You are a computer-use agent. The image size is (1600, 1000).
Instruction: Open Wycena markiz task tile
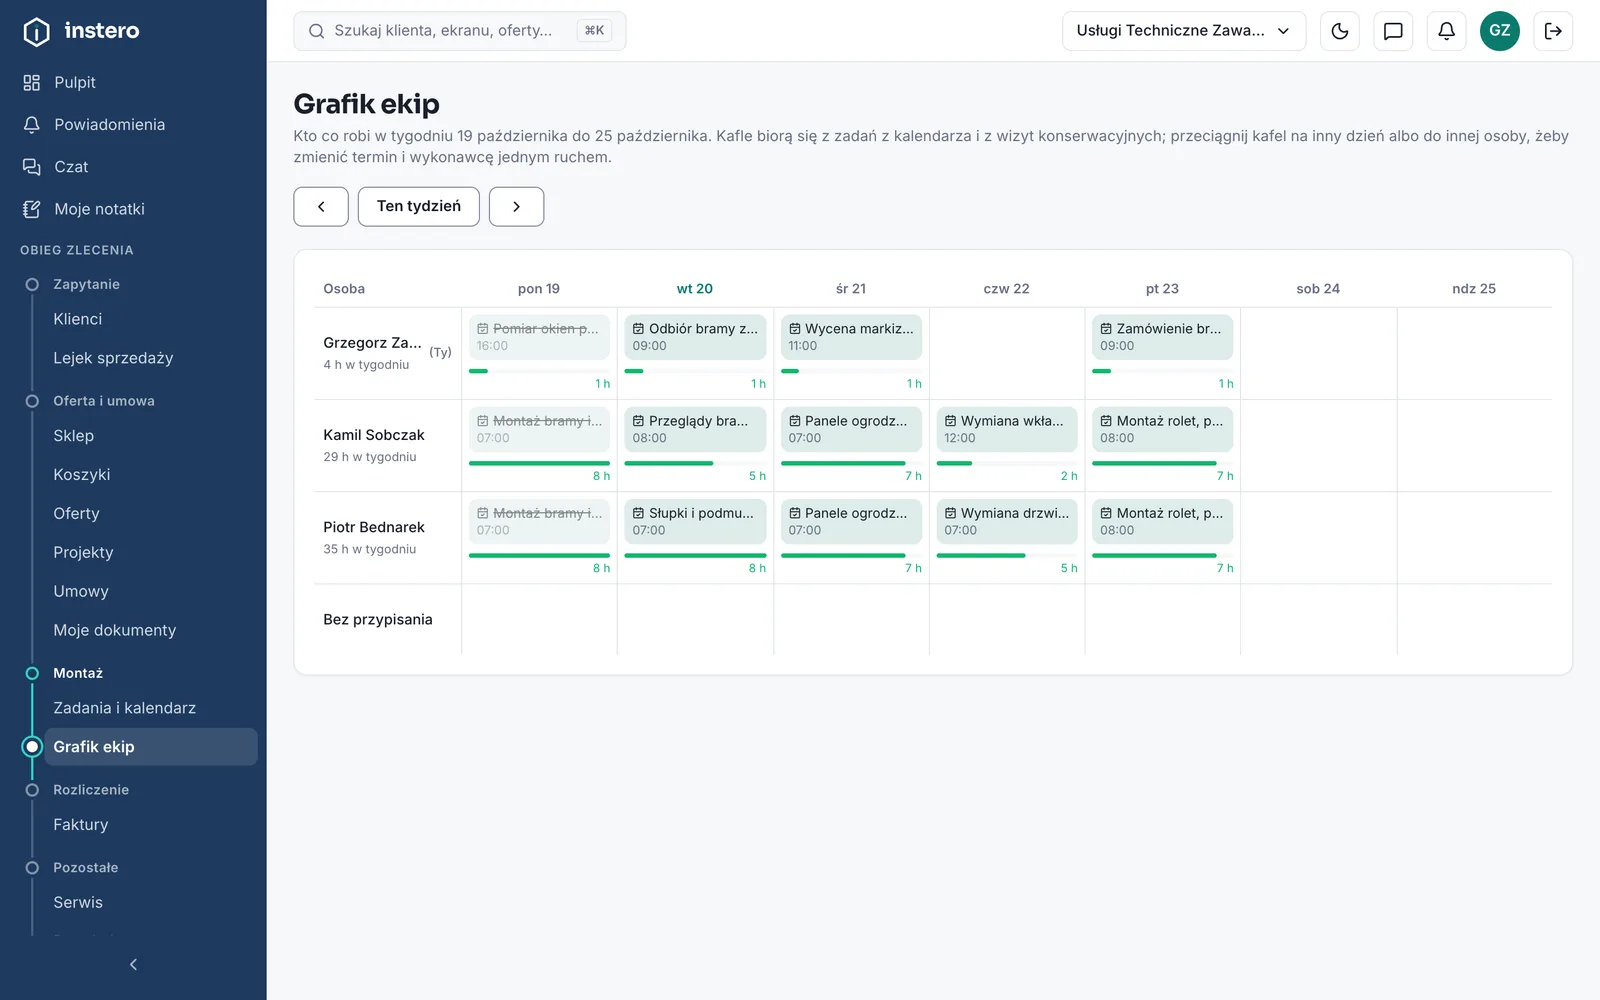tap(851, 337)
